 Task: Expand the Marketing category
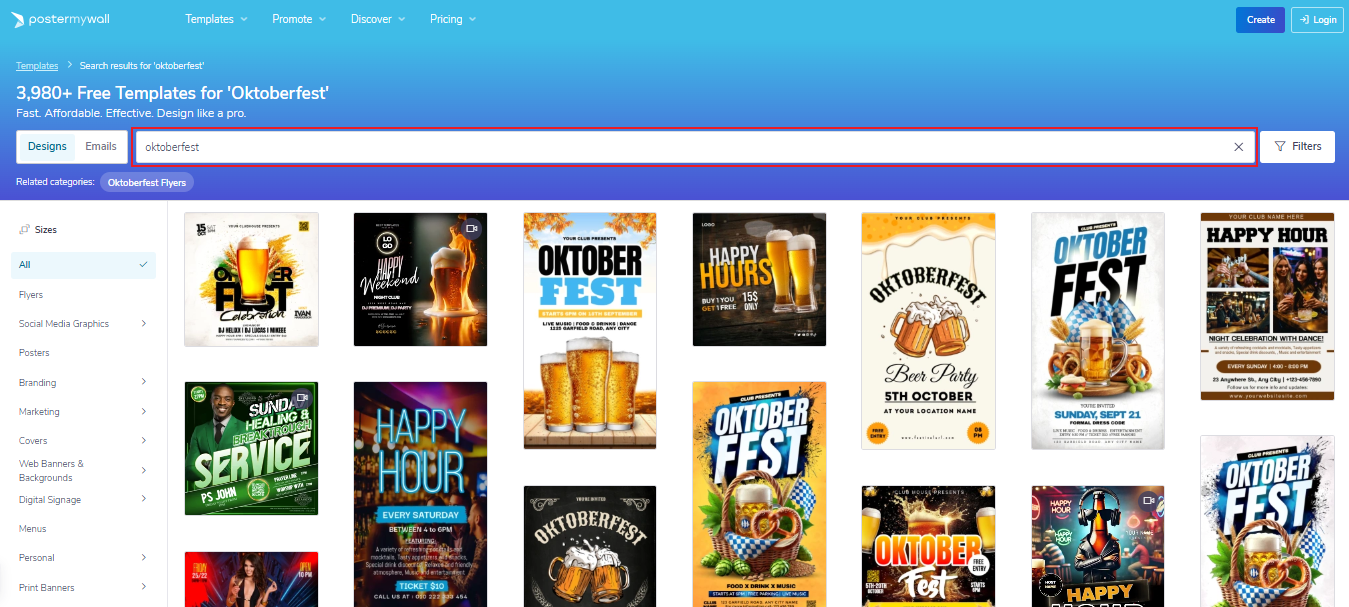pos(143,411)
